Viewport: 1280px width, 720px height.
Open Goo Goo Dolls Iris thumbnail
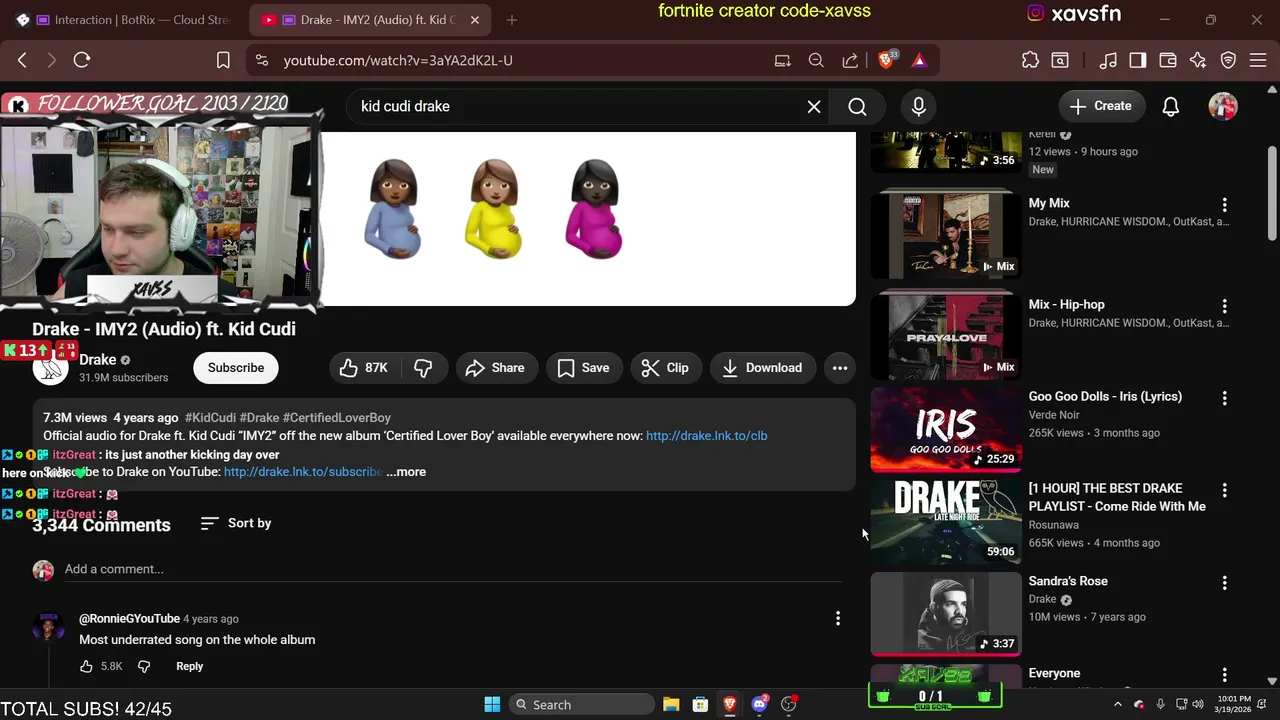(946, 429)
